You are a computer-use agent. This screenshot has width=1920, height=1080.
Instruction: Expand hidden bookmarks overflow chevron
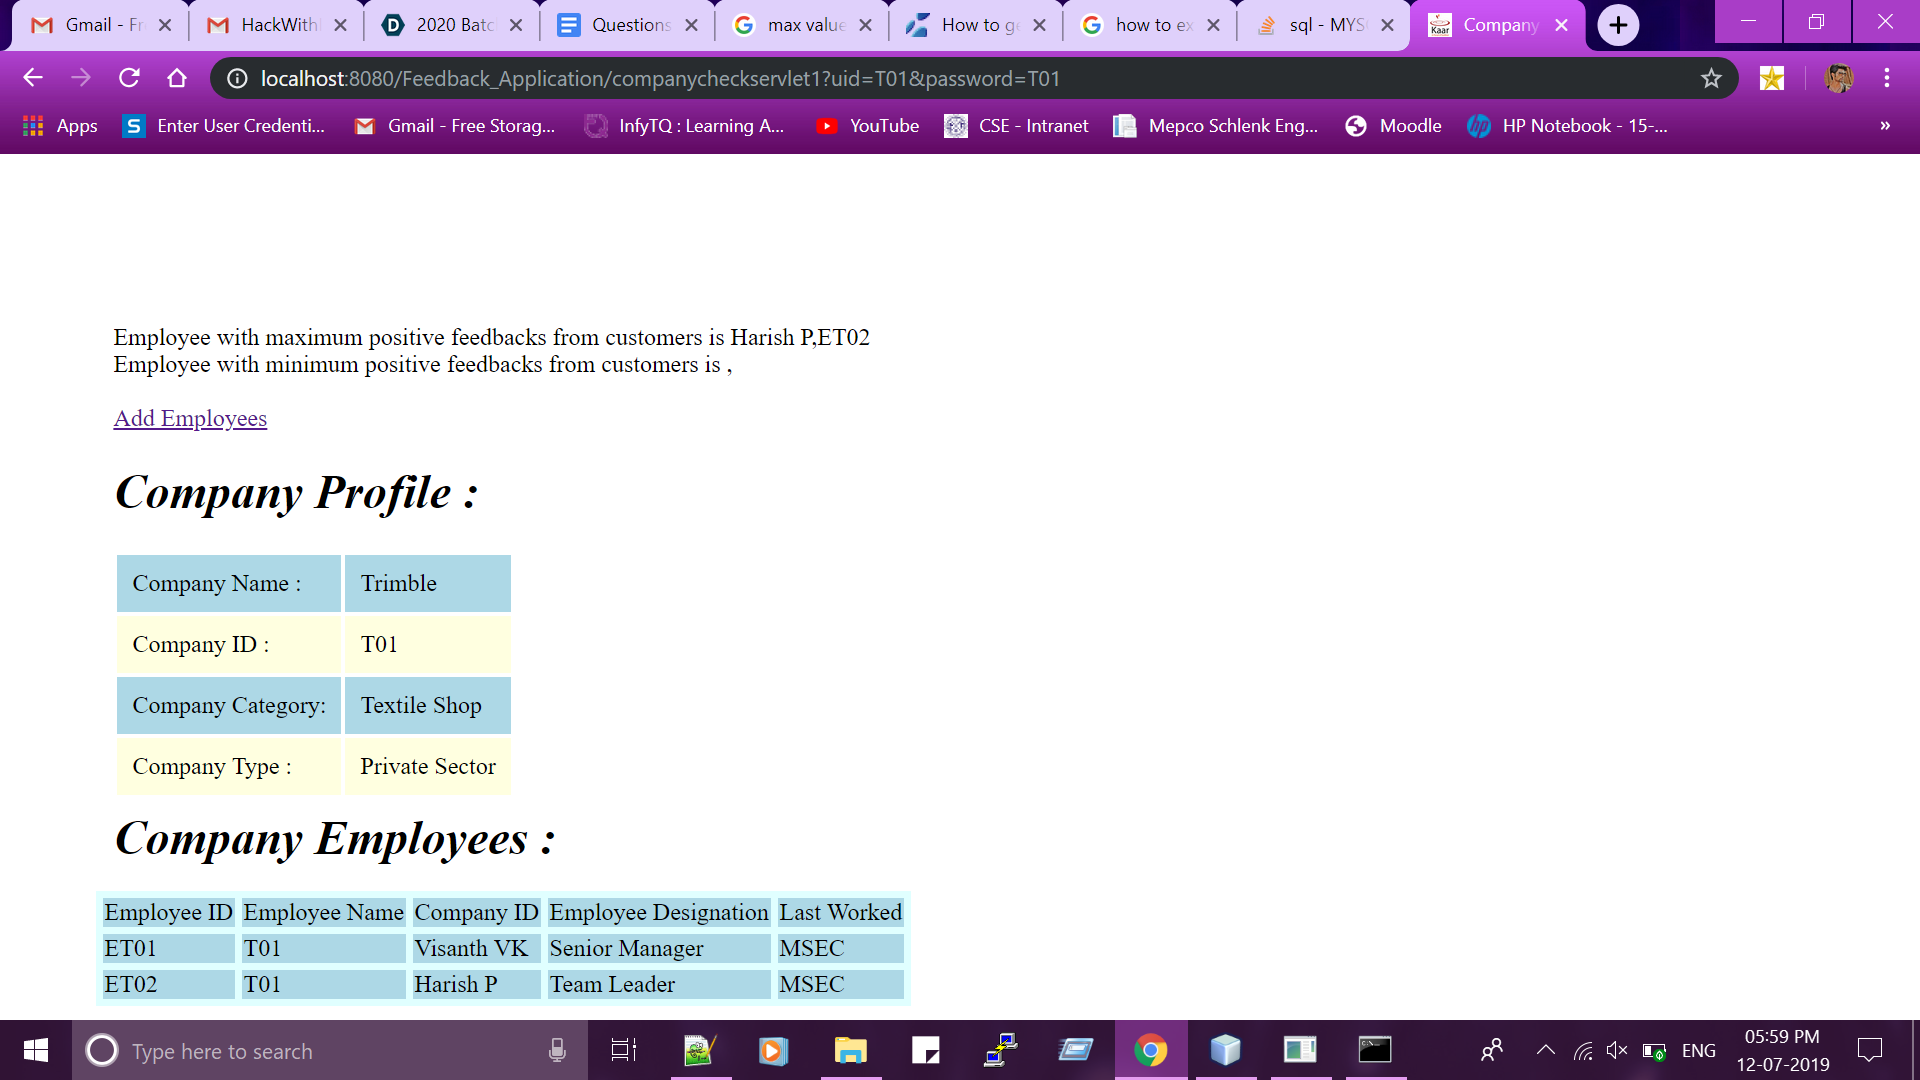coord(1885,126)
